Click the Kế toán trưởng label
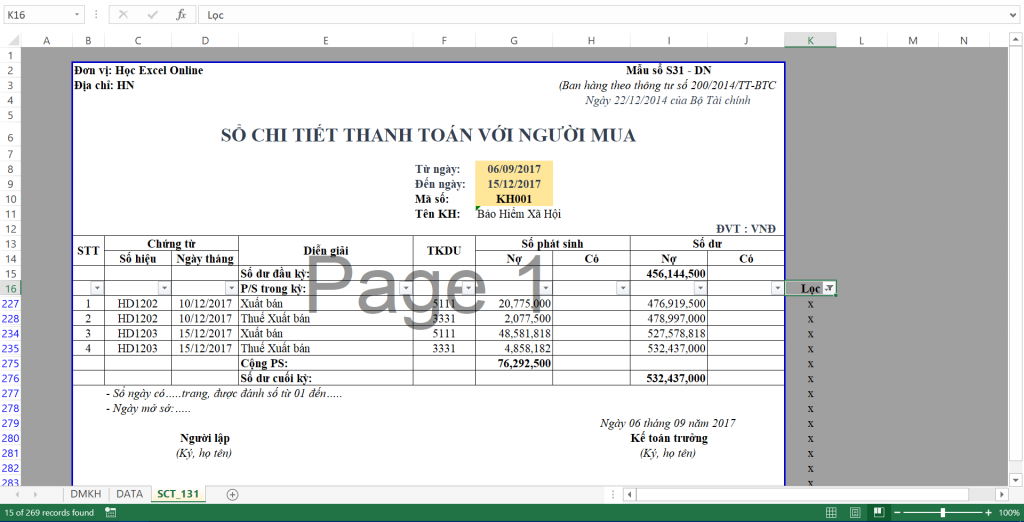Screen dimensions: 1024x522 [x=668, y=438]
